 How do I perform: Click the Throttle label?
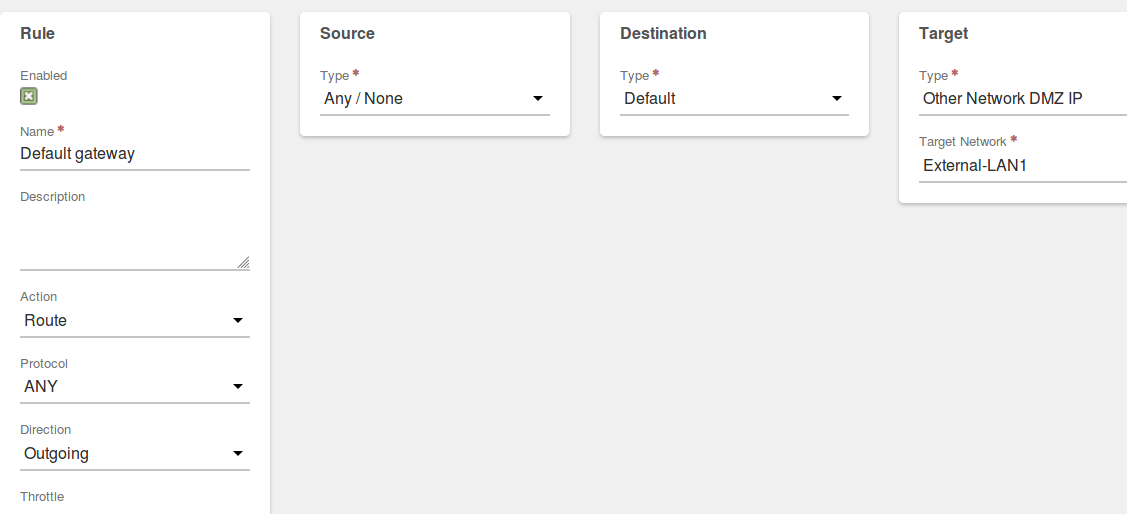click(x=42, y=497)
